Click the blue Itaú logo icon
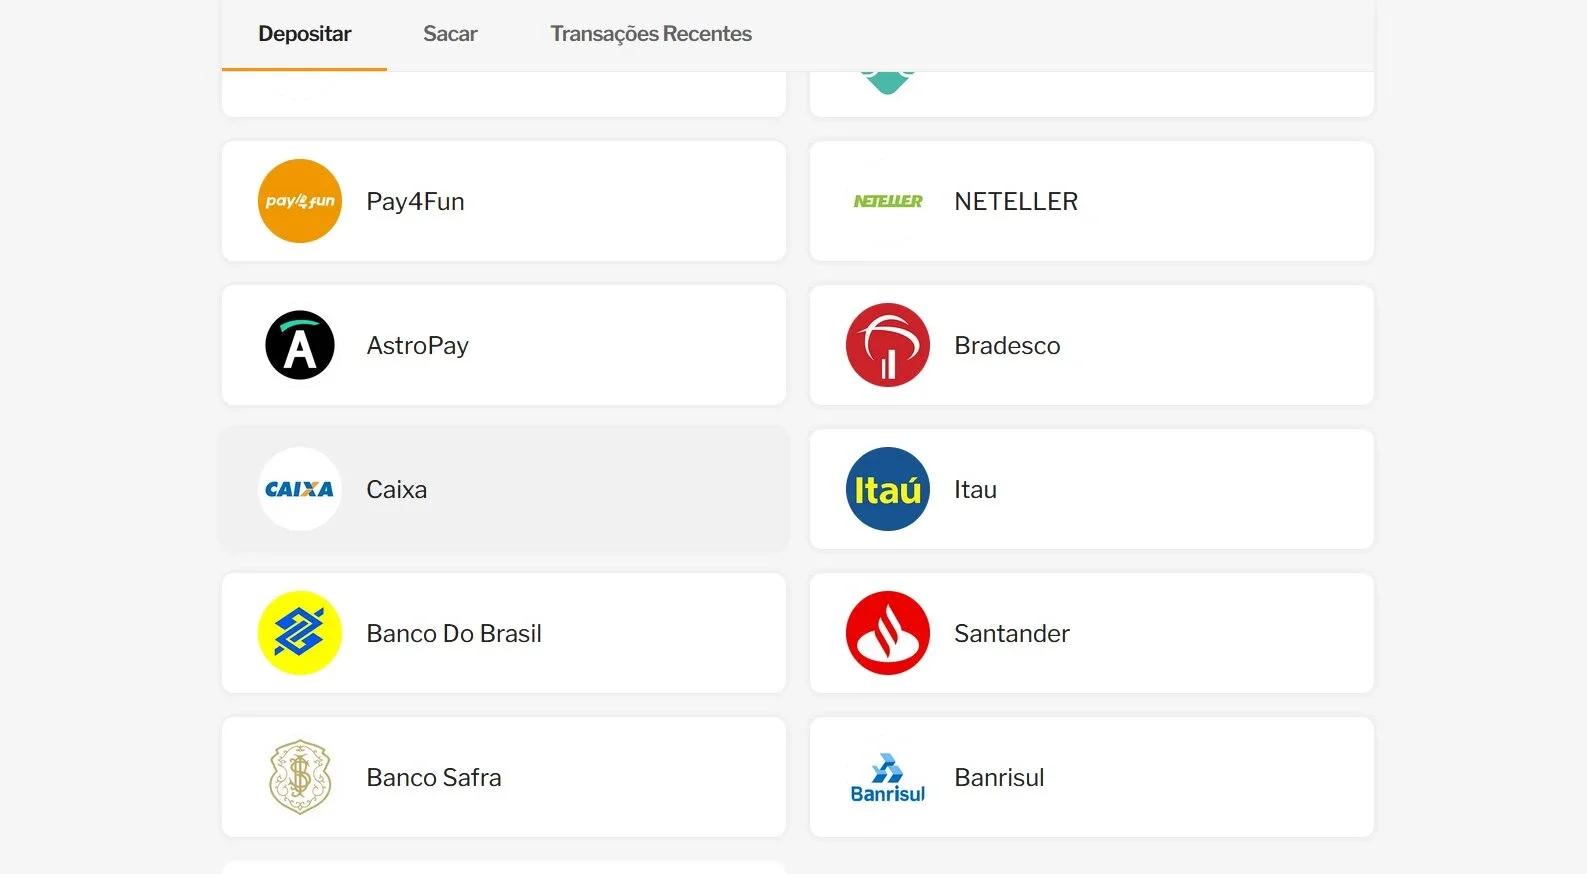Screen dimensions: 1587x874 pos(888,489)
